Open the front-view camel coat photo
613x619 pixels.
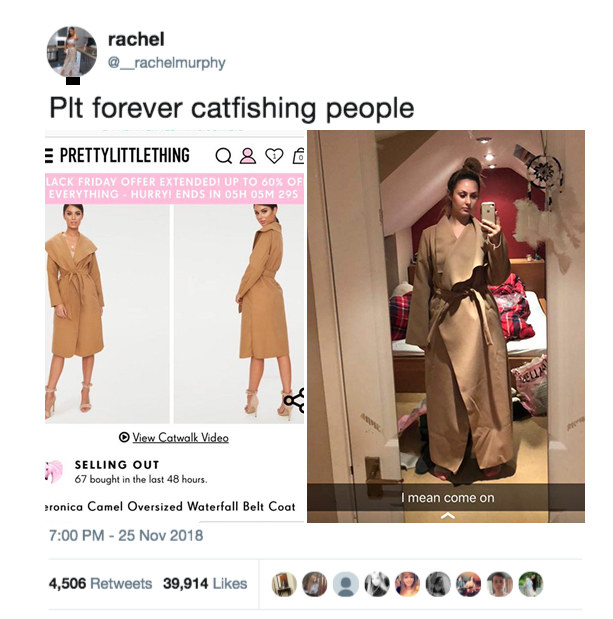107,314
